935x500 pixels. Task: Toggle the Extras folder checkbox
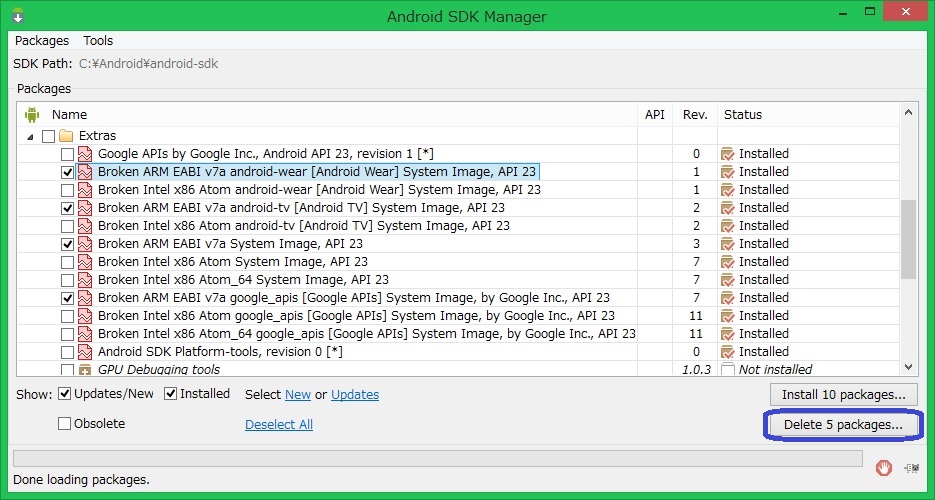[x=48, y=136]
